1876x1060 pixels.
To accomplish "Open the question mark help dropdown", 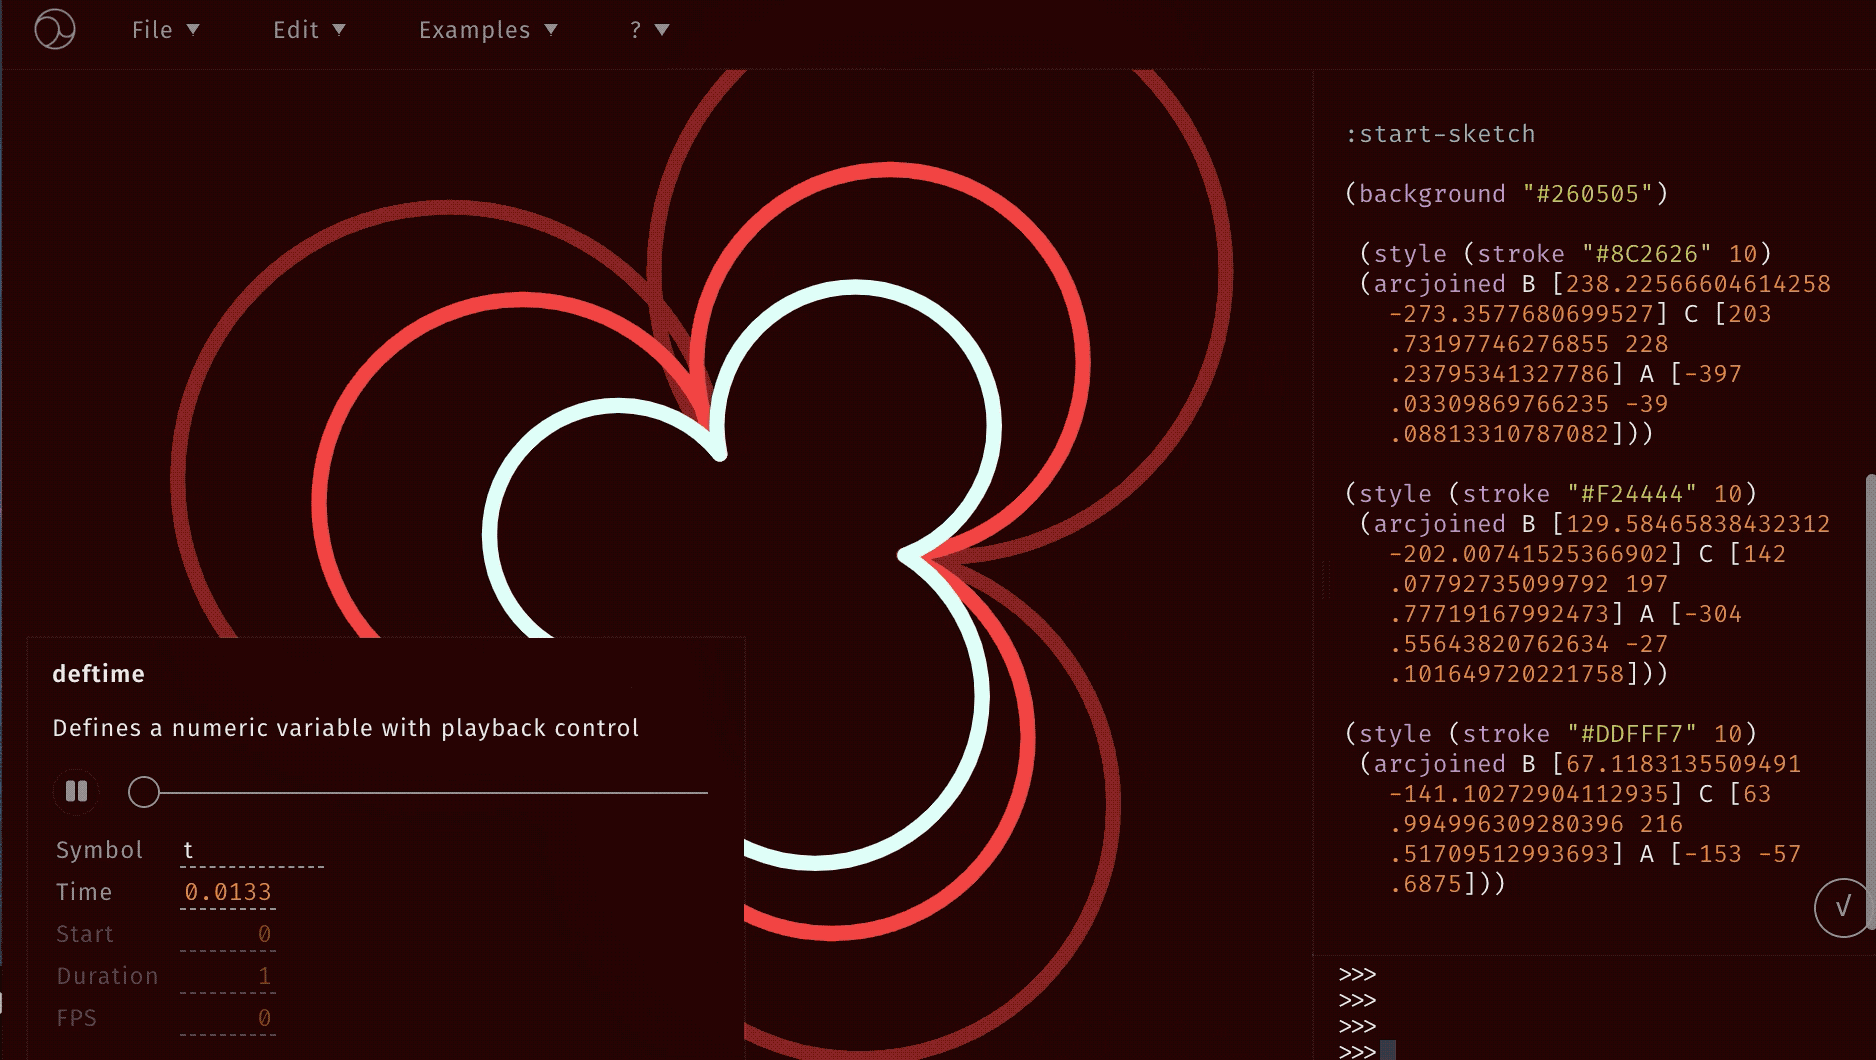I will 648,30.
